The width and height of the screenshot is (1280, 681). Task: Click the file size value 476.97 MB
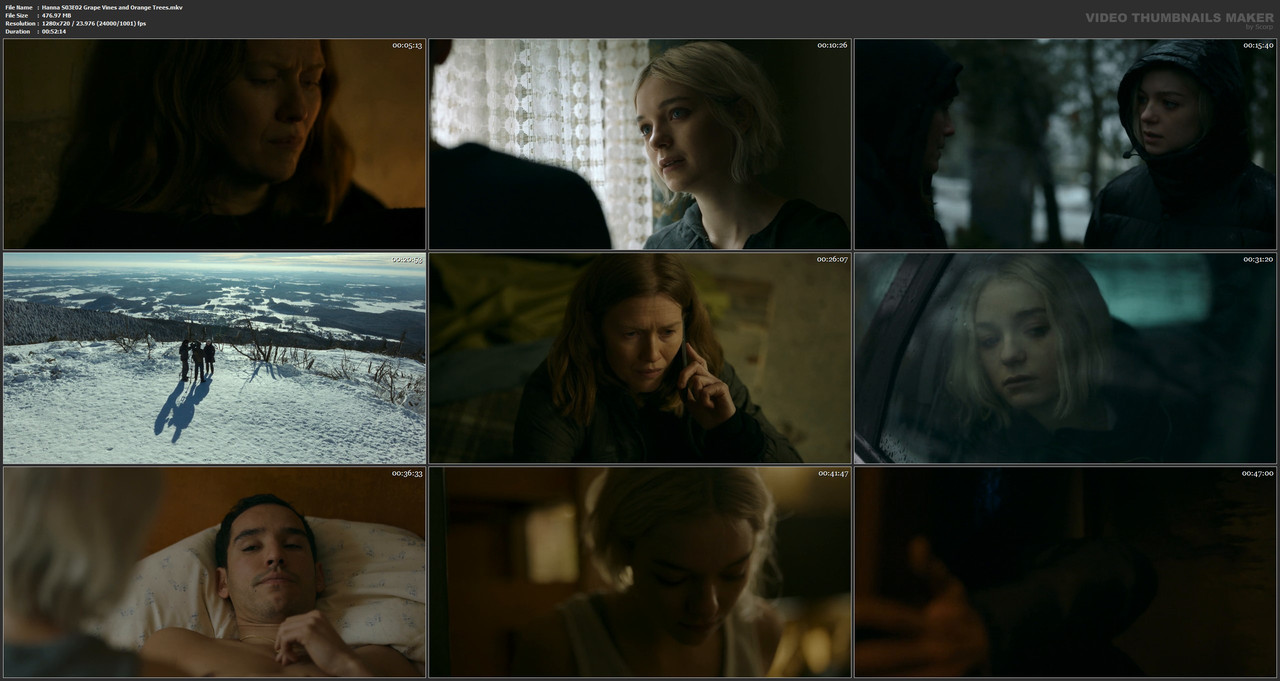(59, 15)
